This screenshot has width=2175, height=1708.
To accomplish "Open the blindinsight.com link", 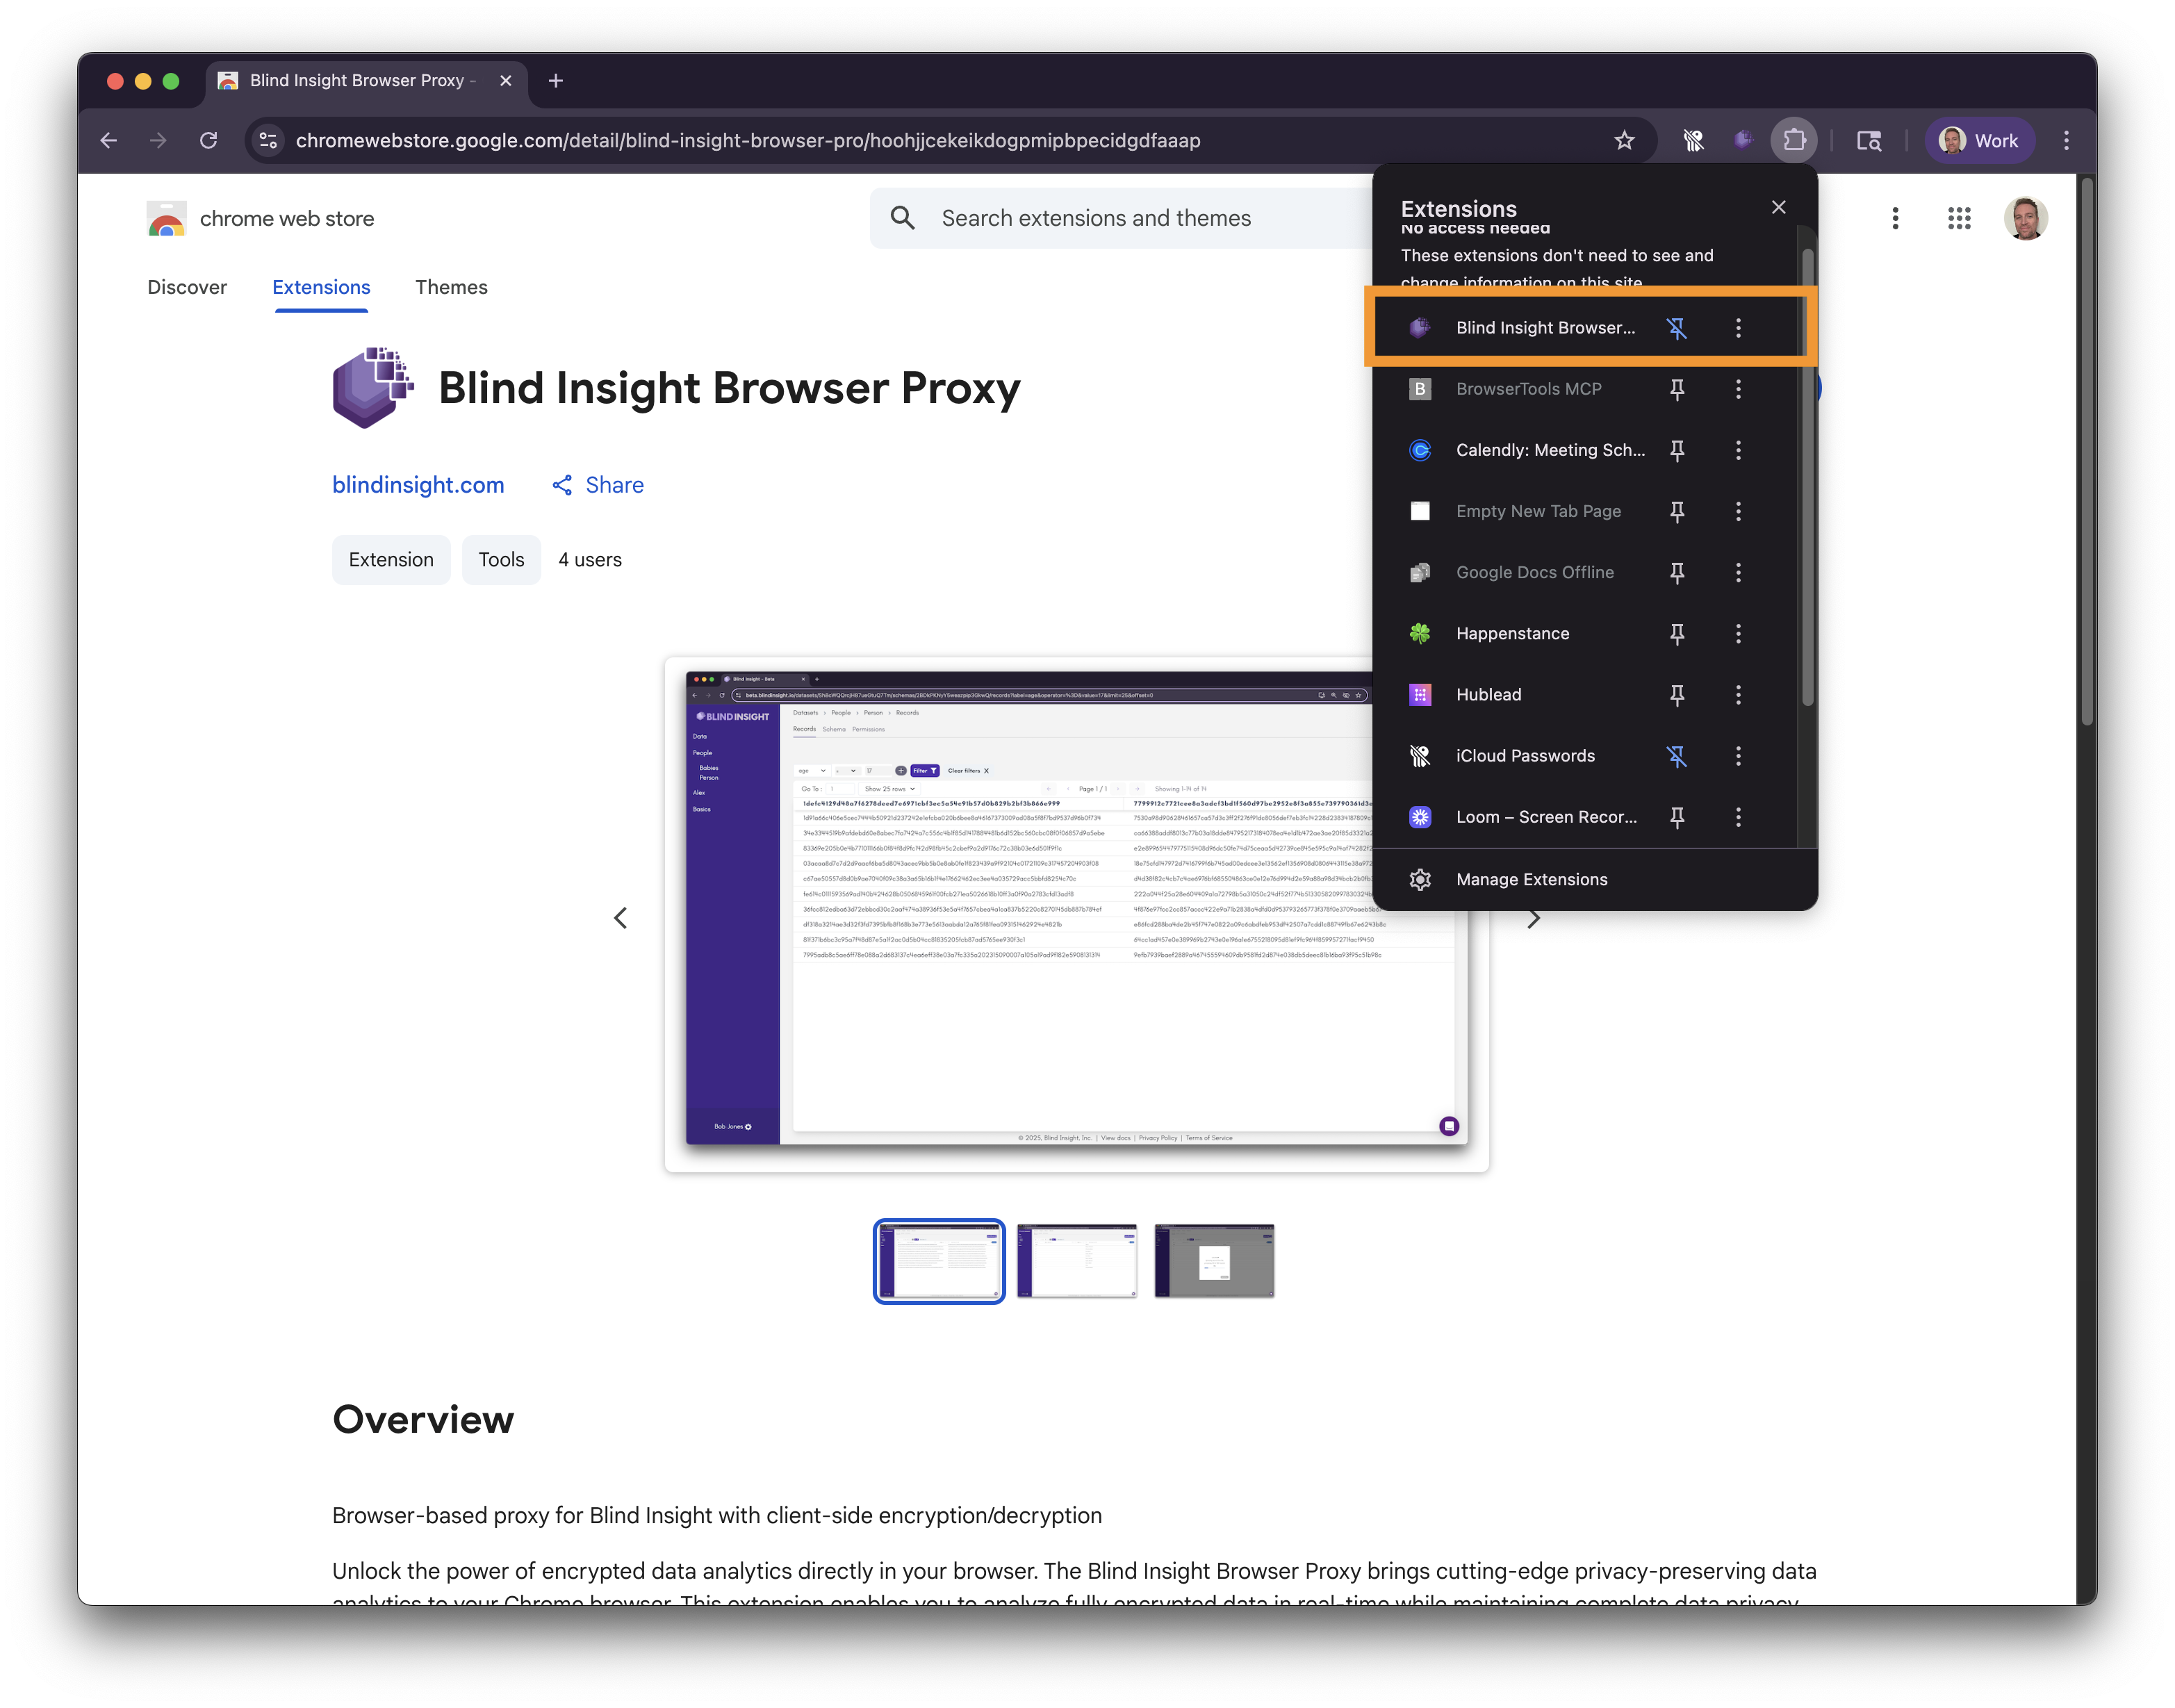I will click(x=418, y=485).
